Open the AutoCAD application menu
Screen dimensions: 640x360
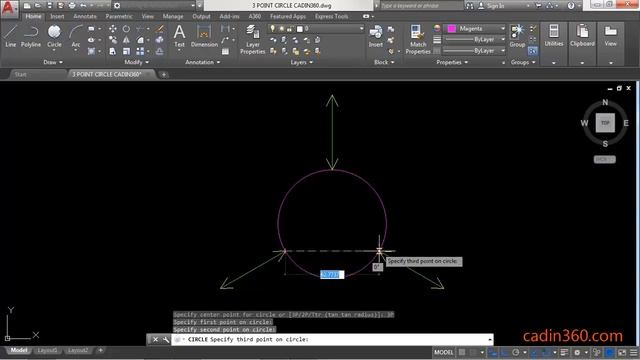click(x=9, y=9)
